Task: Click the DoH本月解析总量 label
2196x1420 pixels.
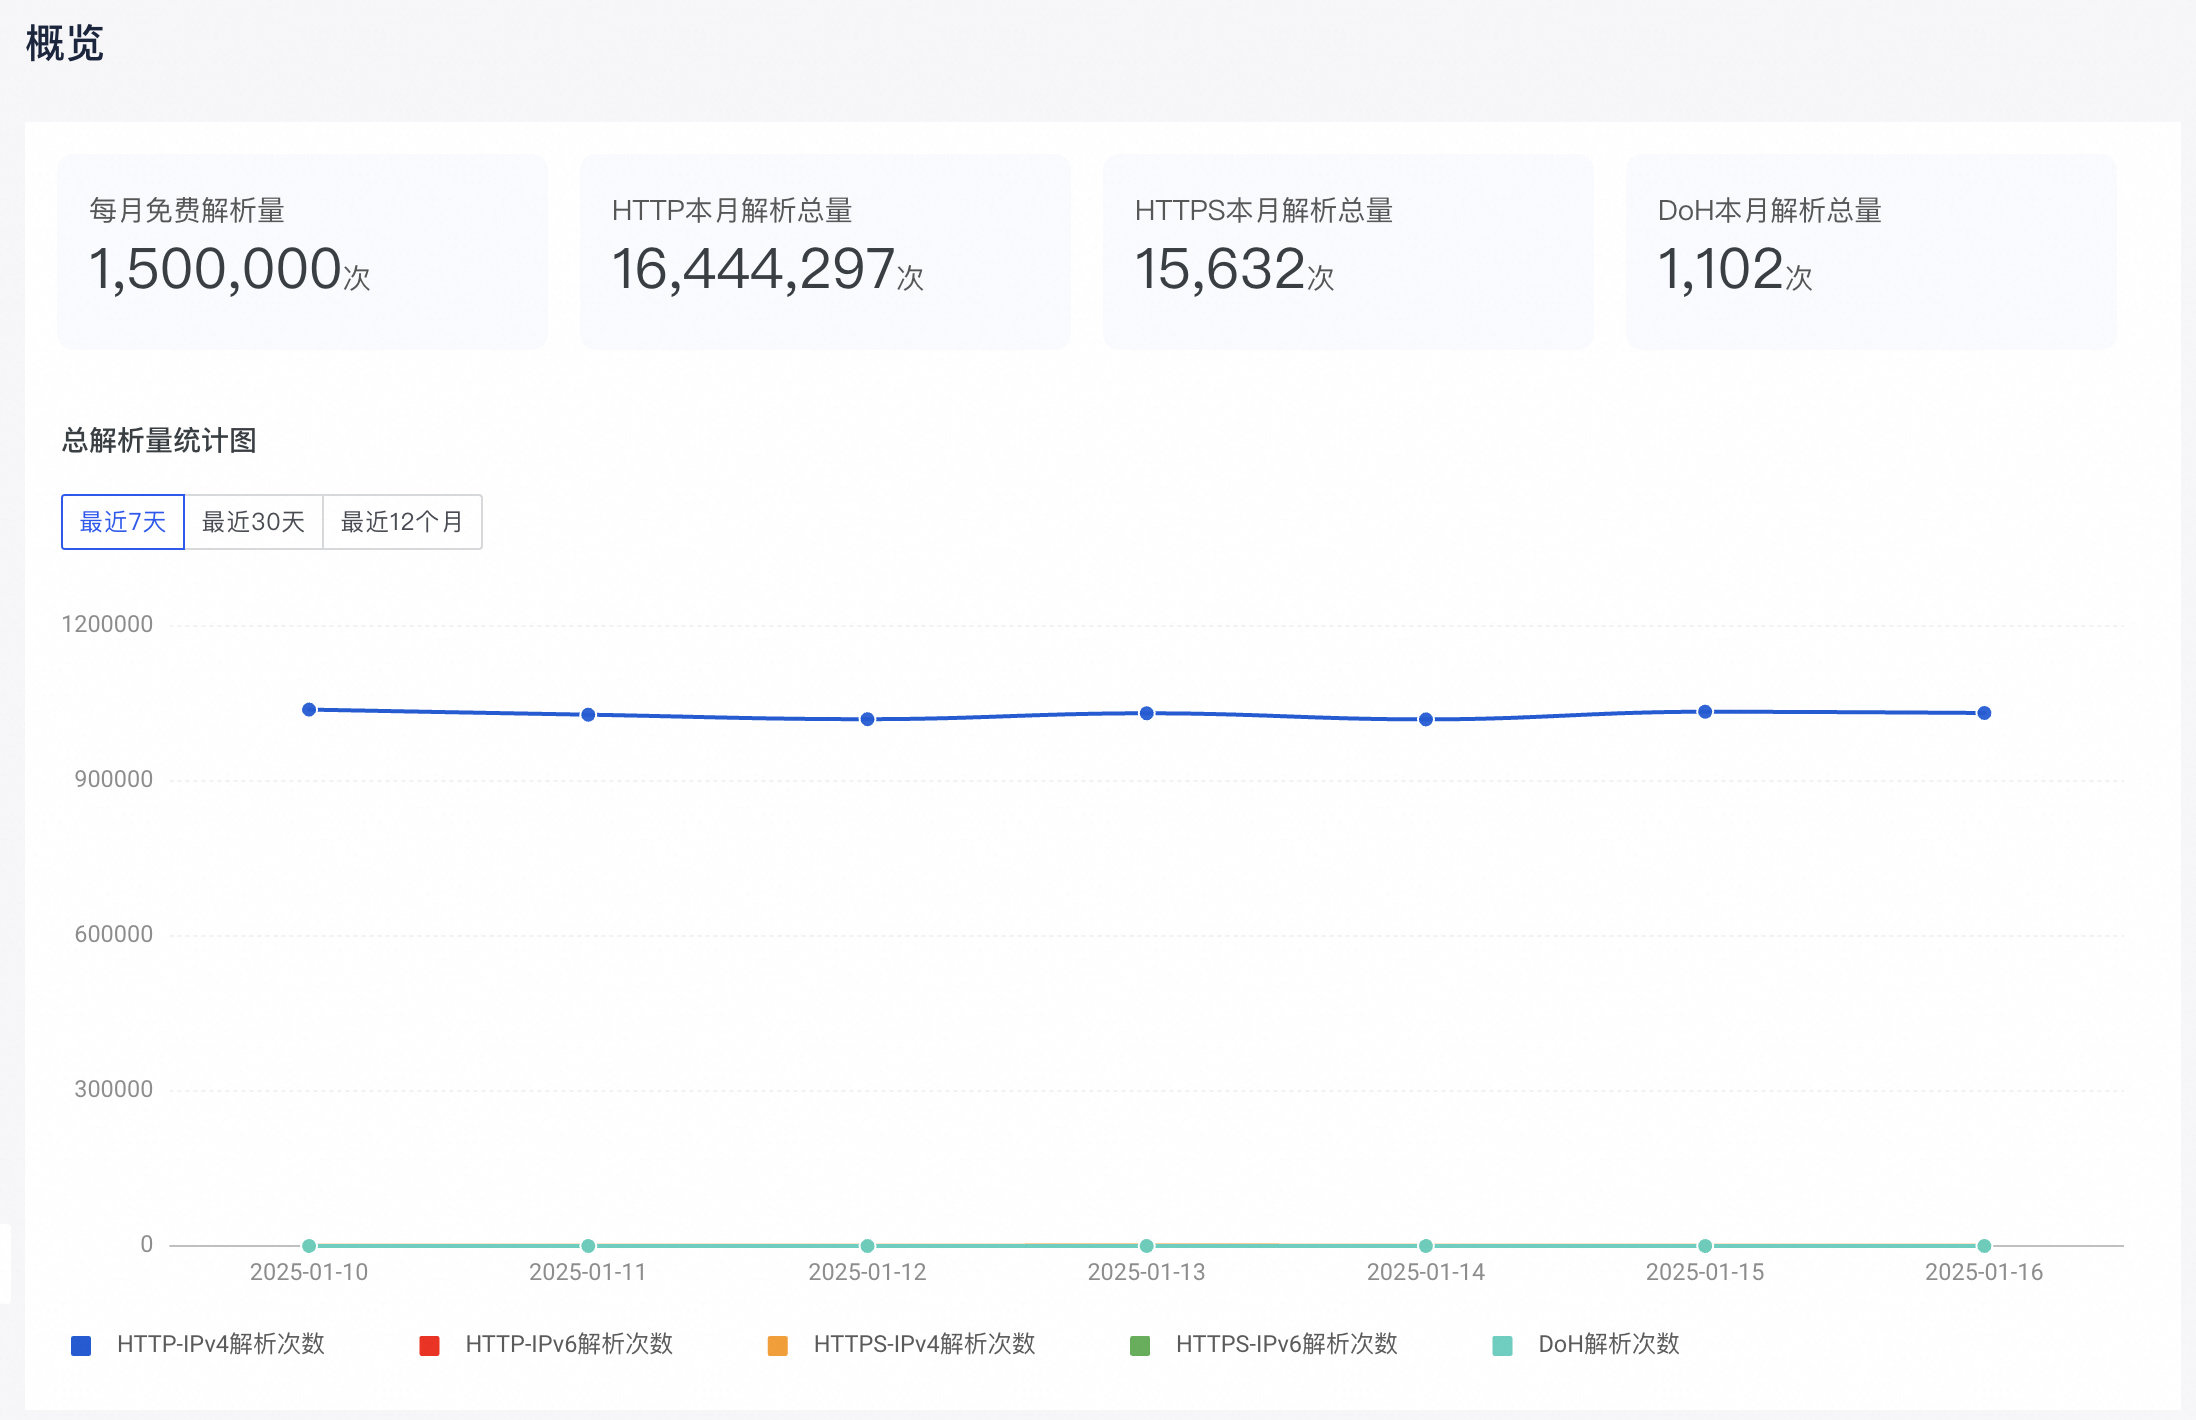Action: pos(1770,210)
